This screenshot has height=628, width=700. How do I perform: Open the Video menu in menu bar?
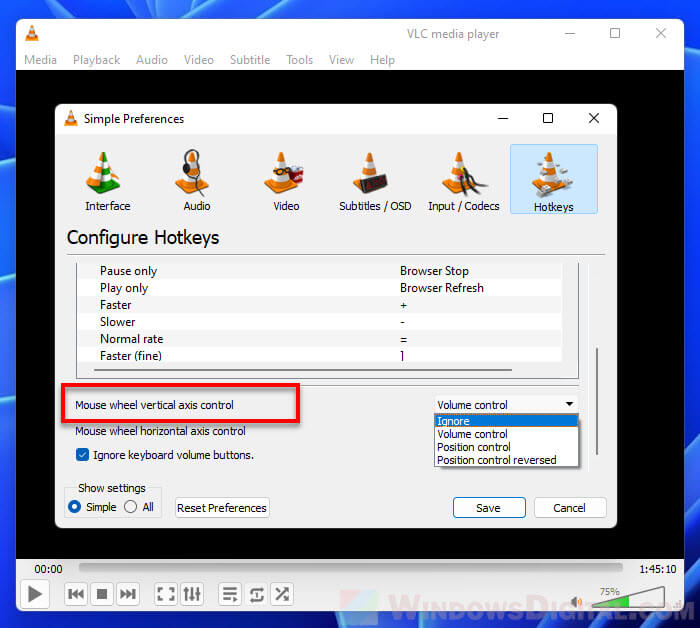pos(199,60)
